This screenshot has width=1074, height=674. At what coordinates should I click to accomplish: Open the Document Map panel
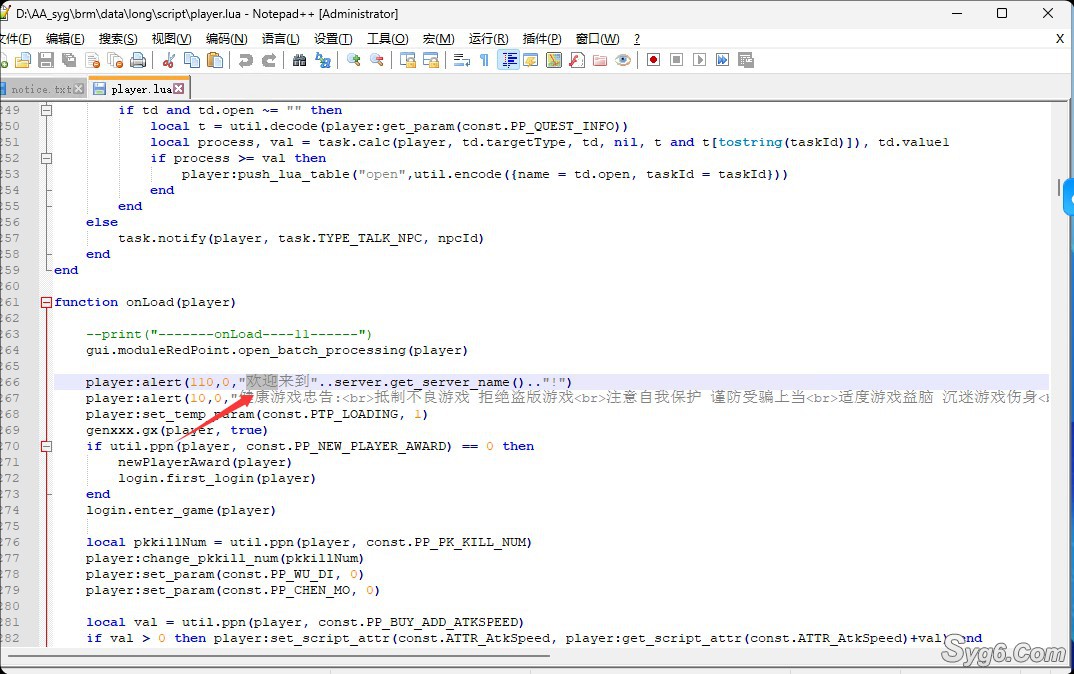(554, 60)
